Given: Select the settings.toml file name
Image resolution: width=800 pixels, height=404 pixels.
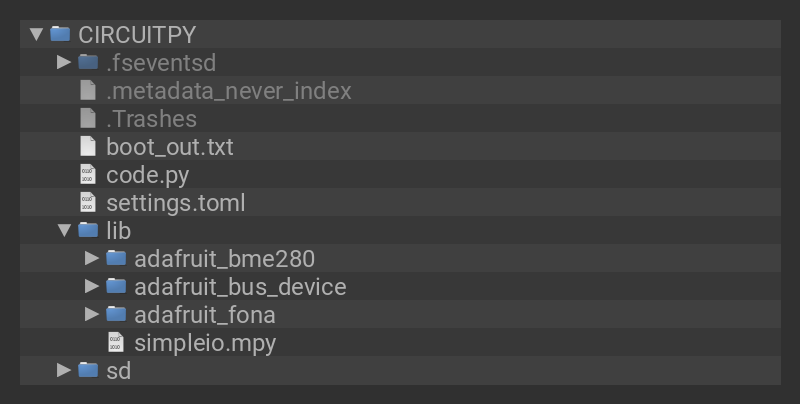Looking at the screenshot, I should (x=175, y=203).
